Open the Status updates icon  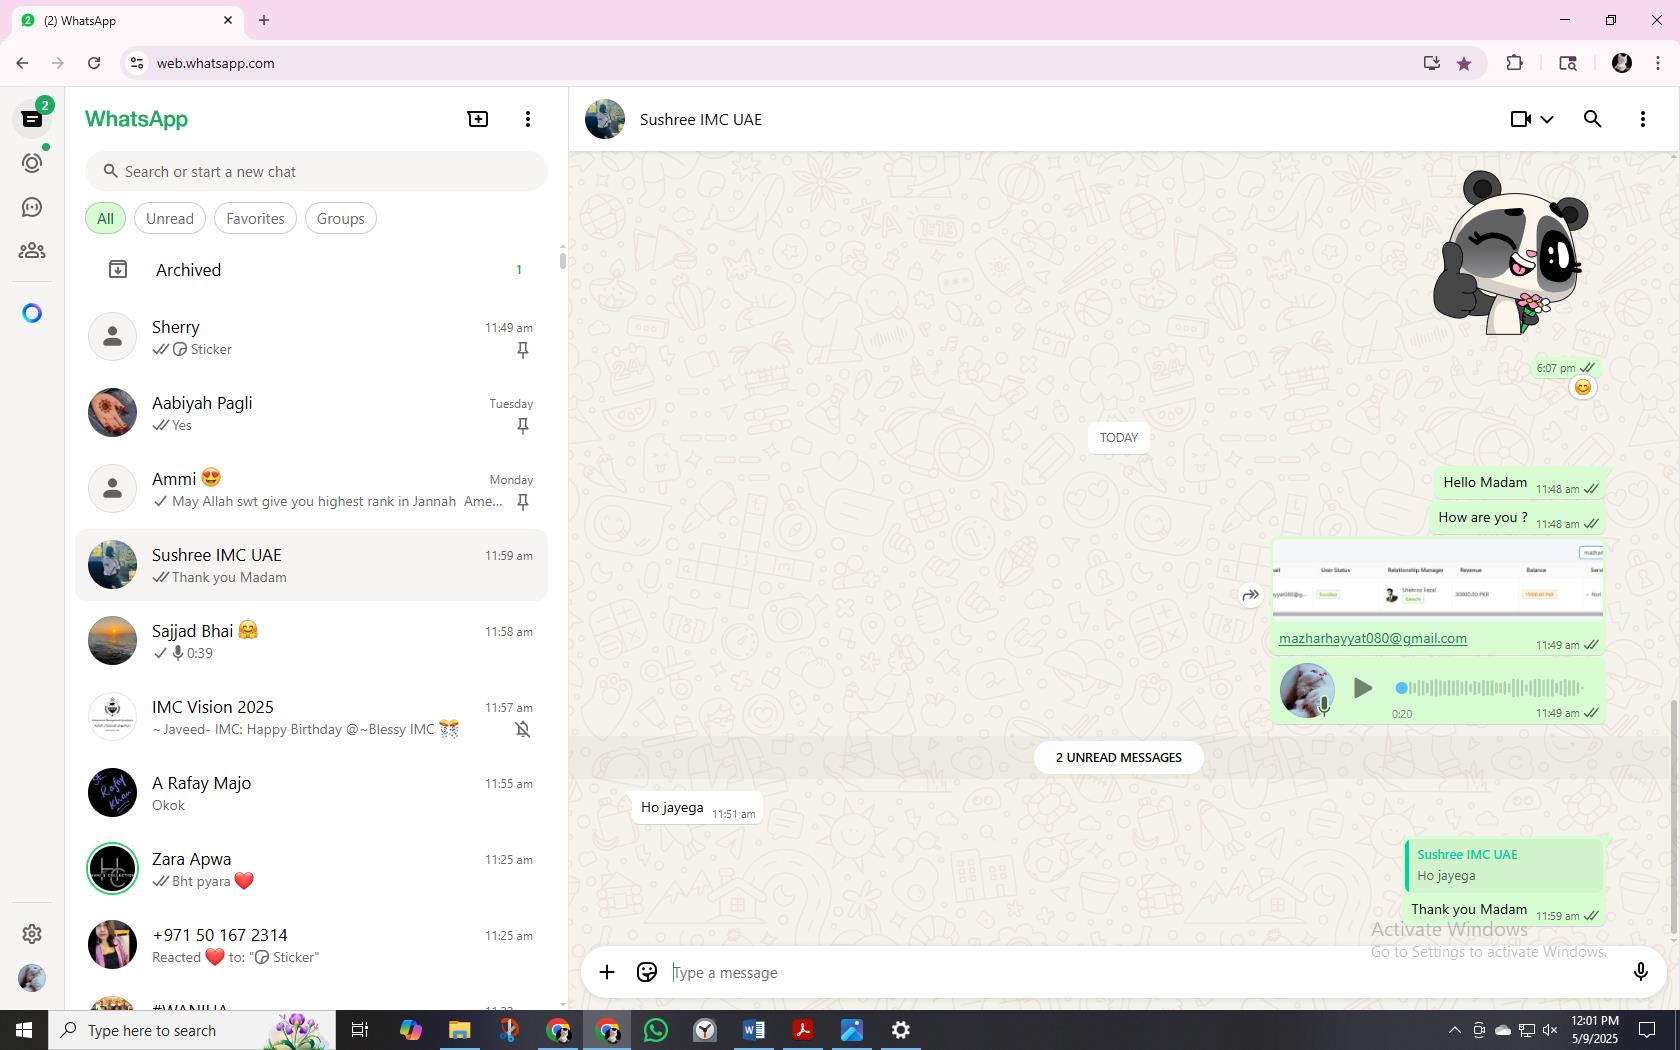[x=32, y=163]
